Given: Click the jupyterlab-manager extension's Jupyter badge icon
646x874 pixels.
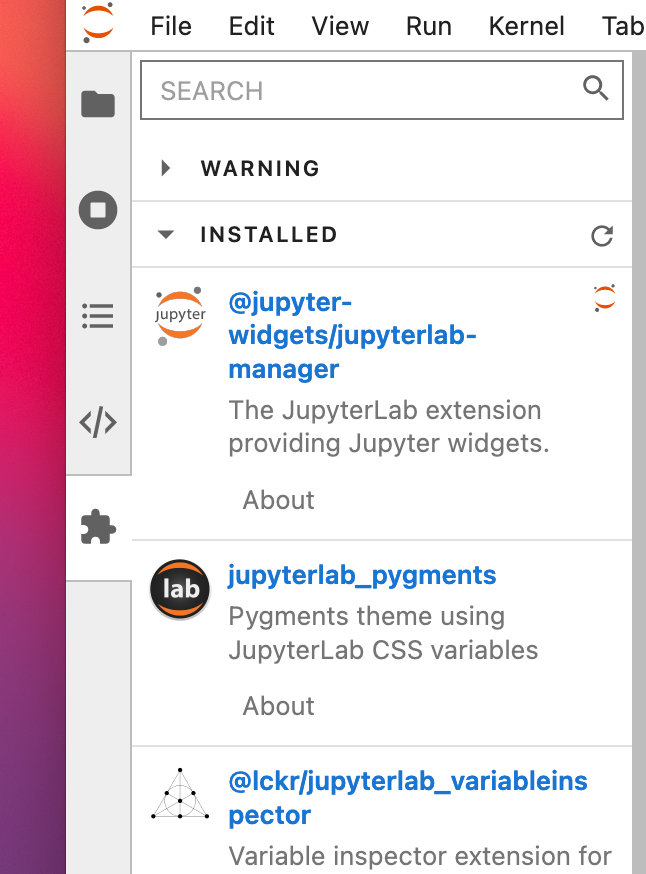Looking at the screenshot, I should coord(604,297).
